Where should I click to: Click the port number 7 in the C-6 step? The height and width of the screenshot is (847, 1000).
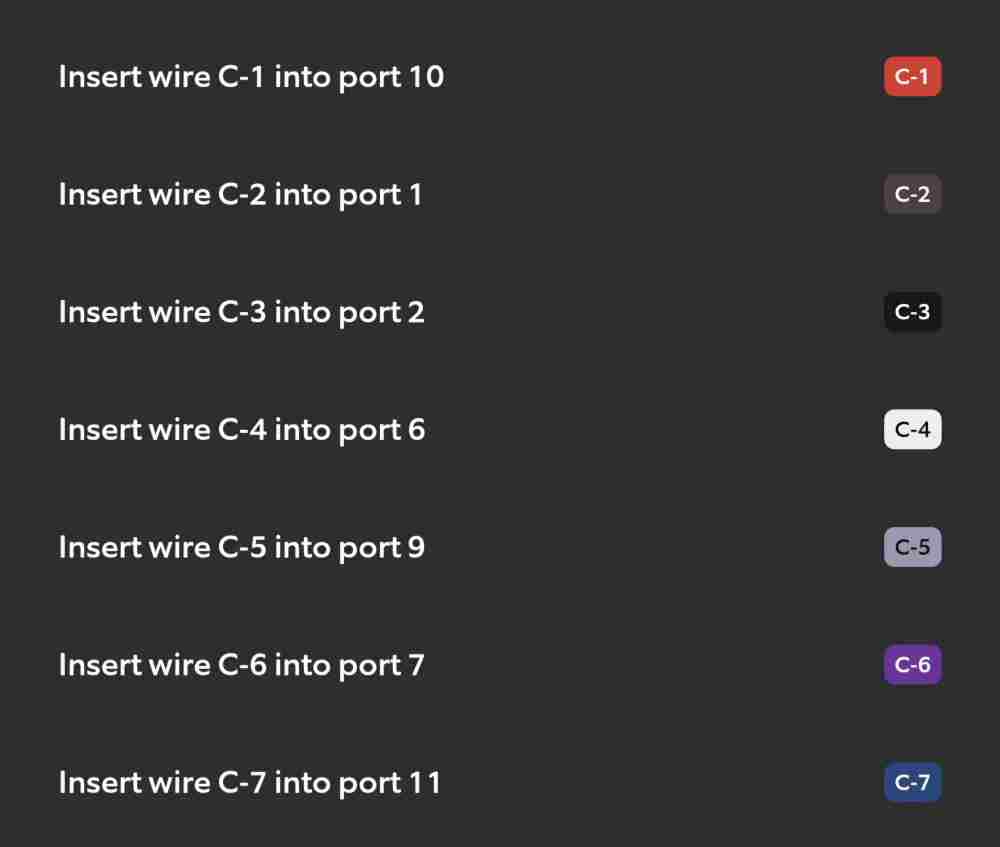click(x=416, y=665)
